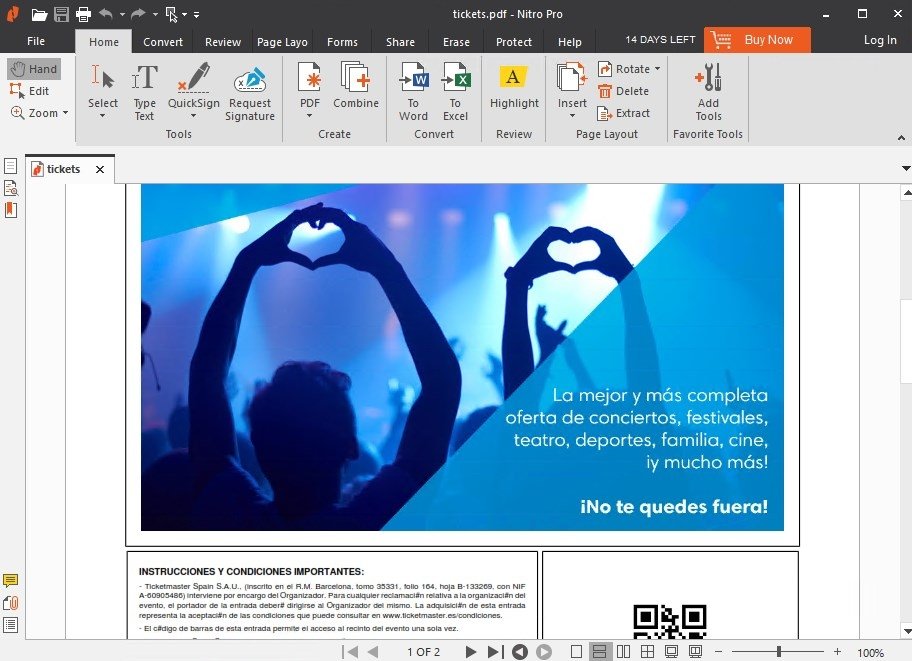Image resolution: width=912 pixels, height=661 pixels.
Task: Select the QuickSign tool
Action: point(193,91)
